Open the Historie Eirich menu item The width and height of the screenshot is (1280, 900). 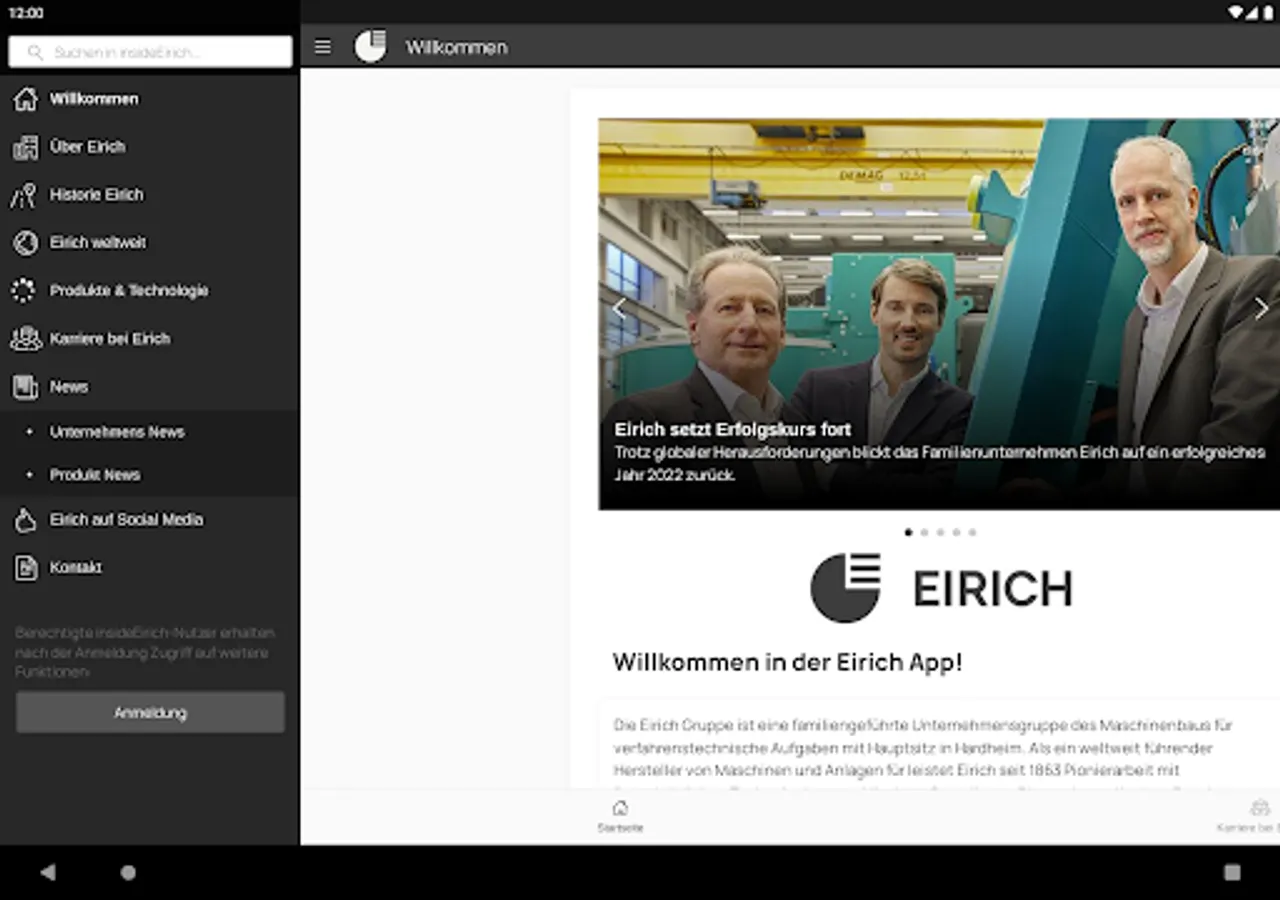pos(150,195)
